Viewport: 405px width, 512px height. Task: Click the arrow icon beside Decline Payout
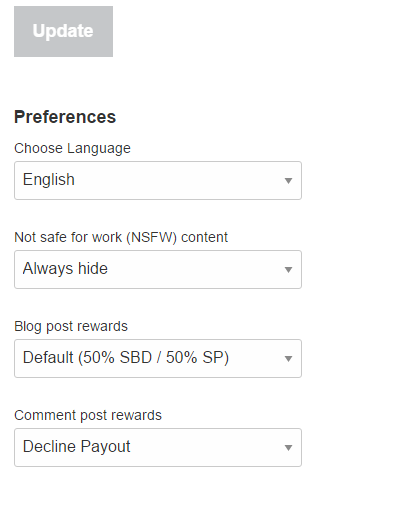click(x=288, y=448)
